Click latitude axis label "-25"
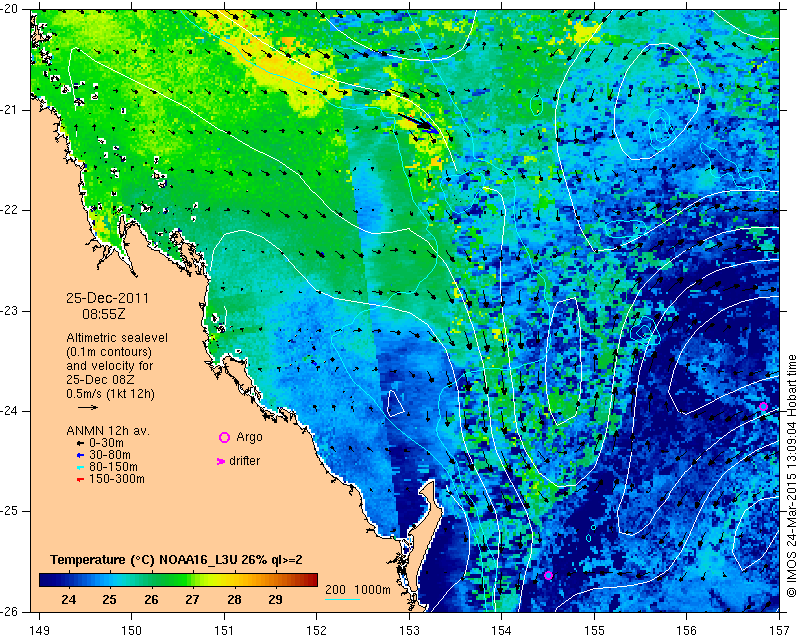 pyautogui.click(x=10, y=512)
